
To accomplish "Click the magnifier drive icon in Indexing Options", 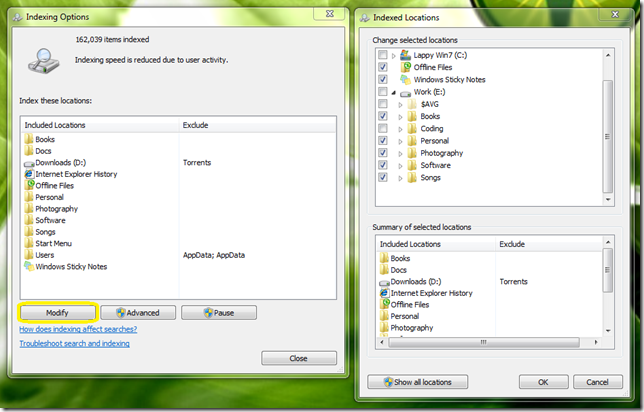I will (x=44, y=61).
